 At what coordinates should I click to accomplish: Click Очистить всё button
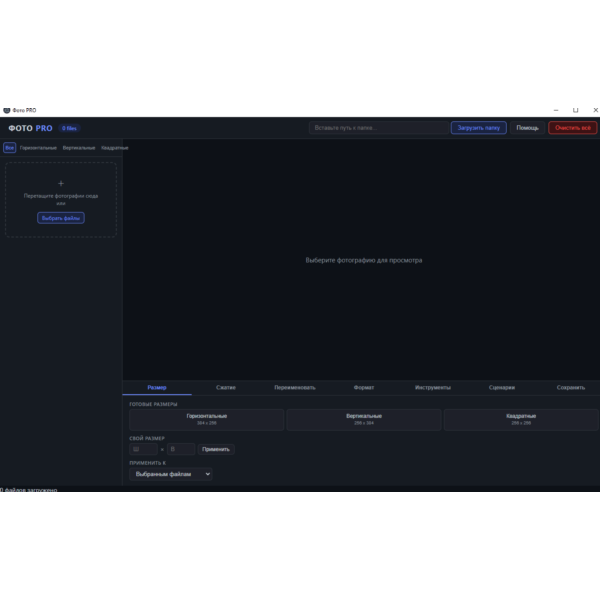573,128
